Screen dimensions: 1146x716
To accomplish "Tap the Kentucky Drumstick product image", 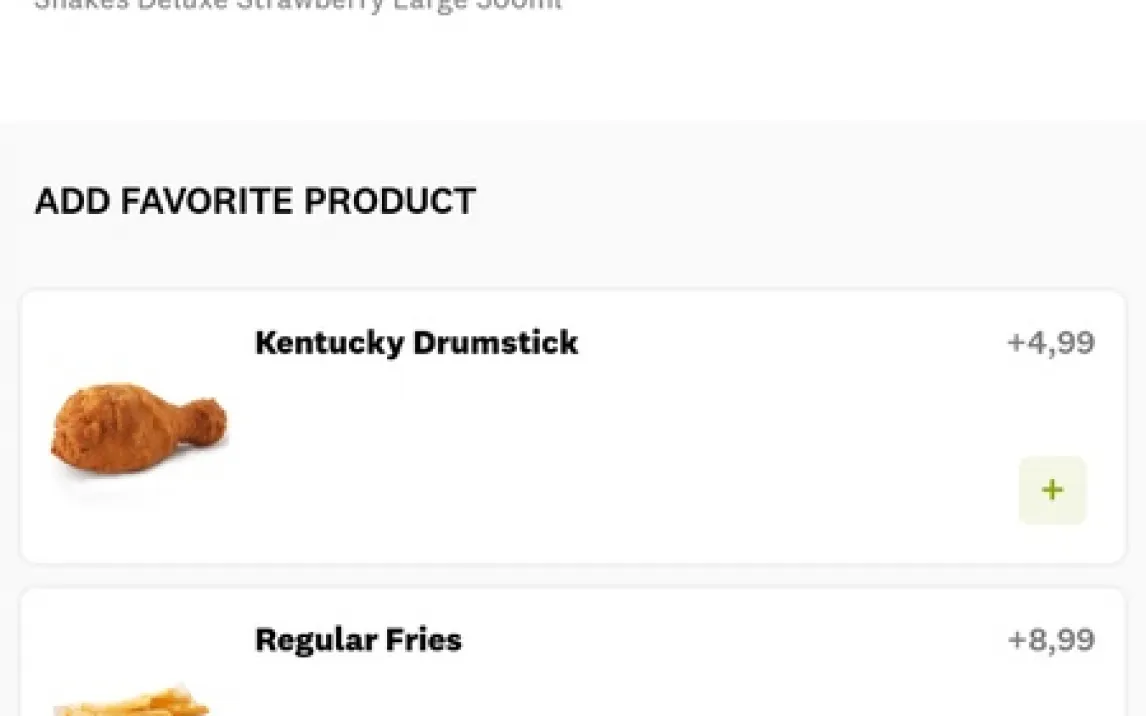I will (x=139, y=428).
